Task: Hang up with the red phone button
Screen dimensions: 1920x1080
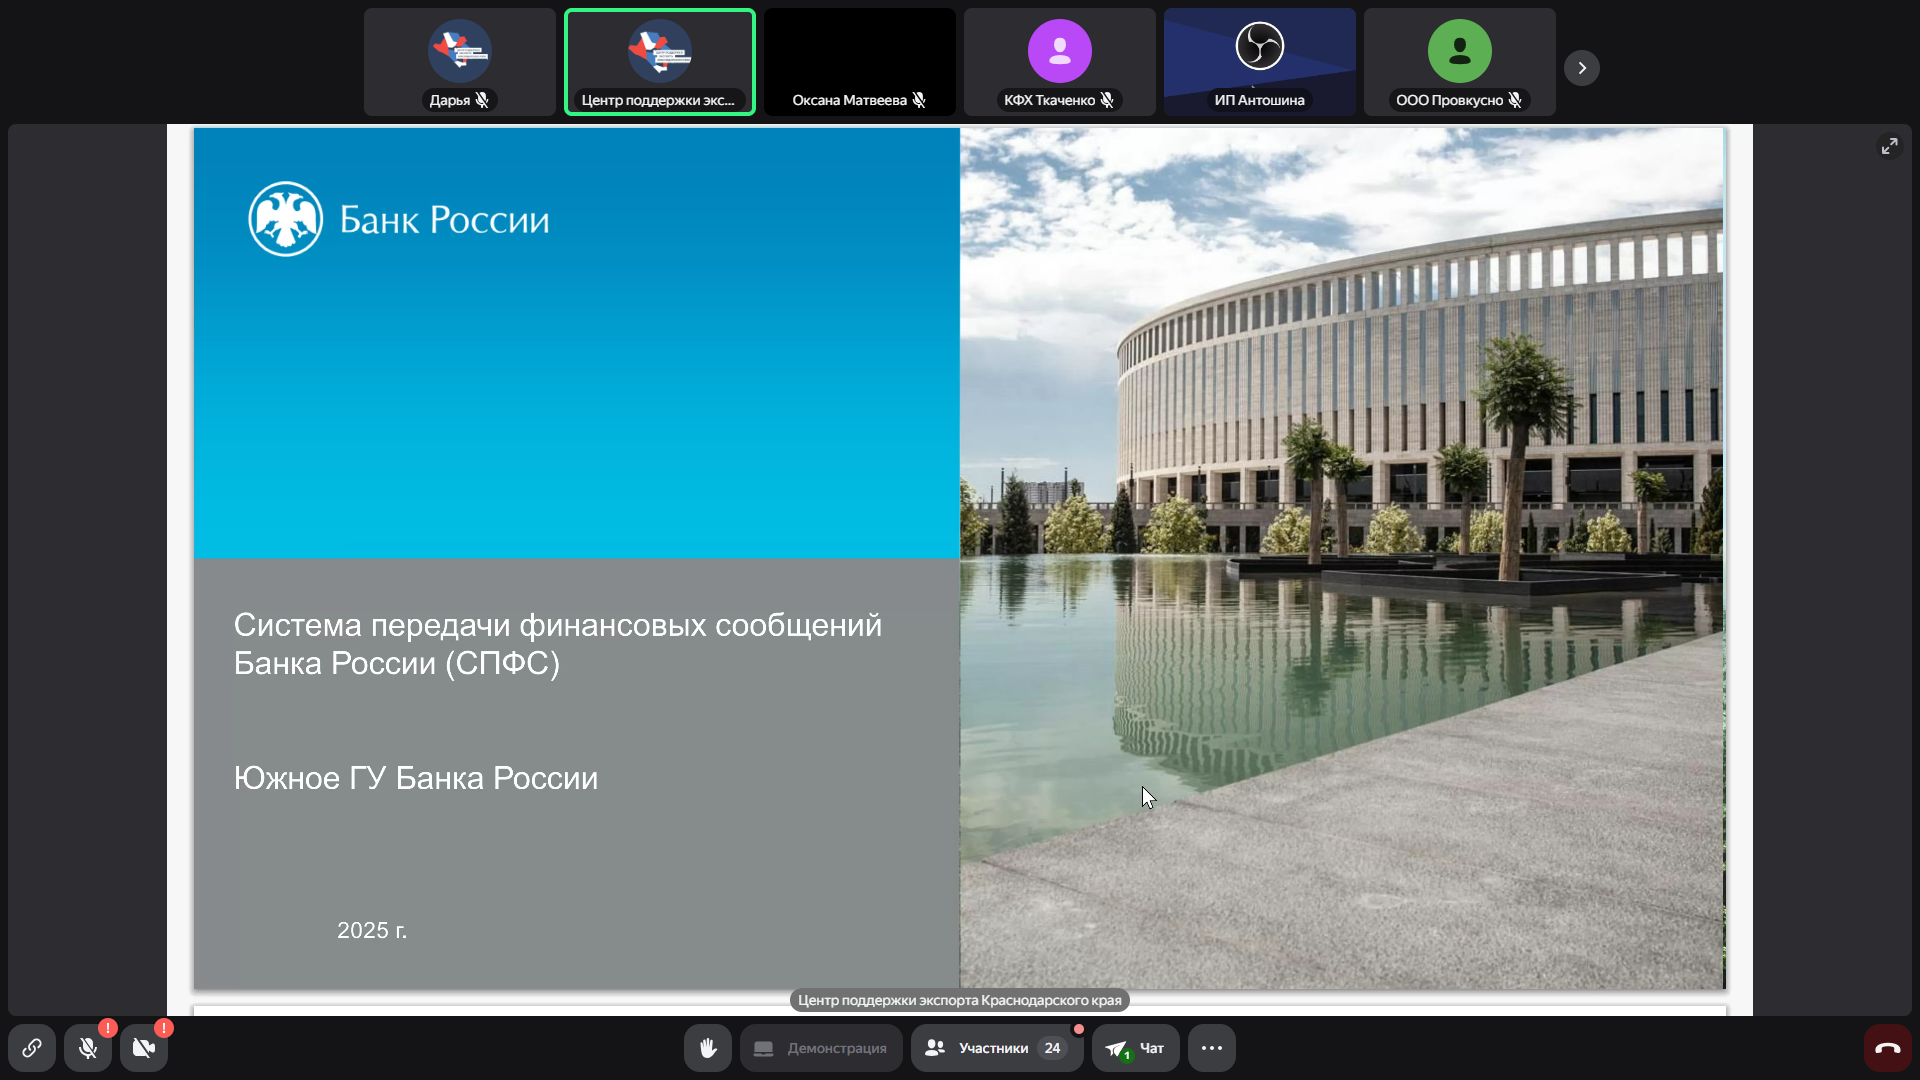Action: pos(1887,1048)
